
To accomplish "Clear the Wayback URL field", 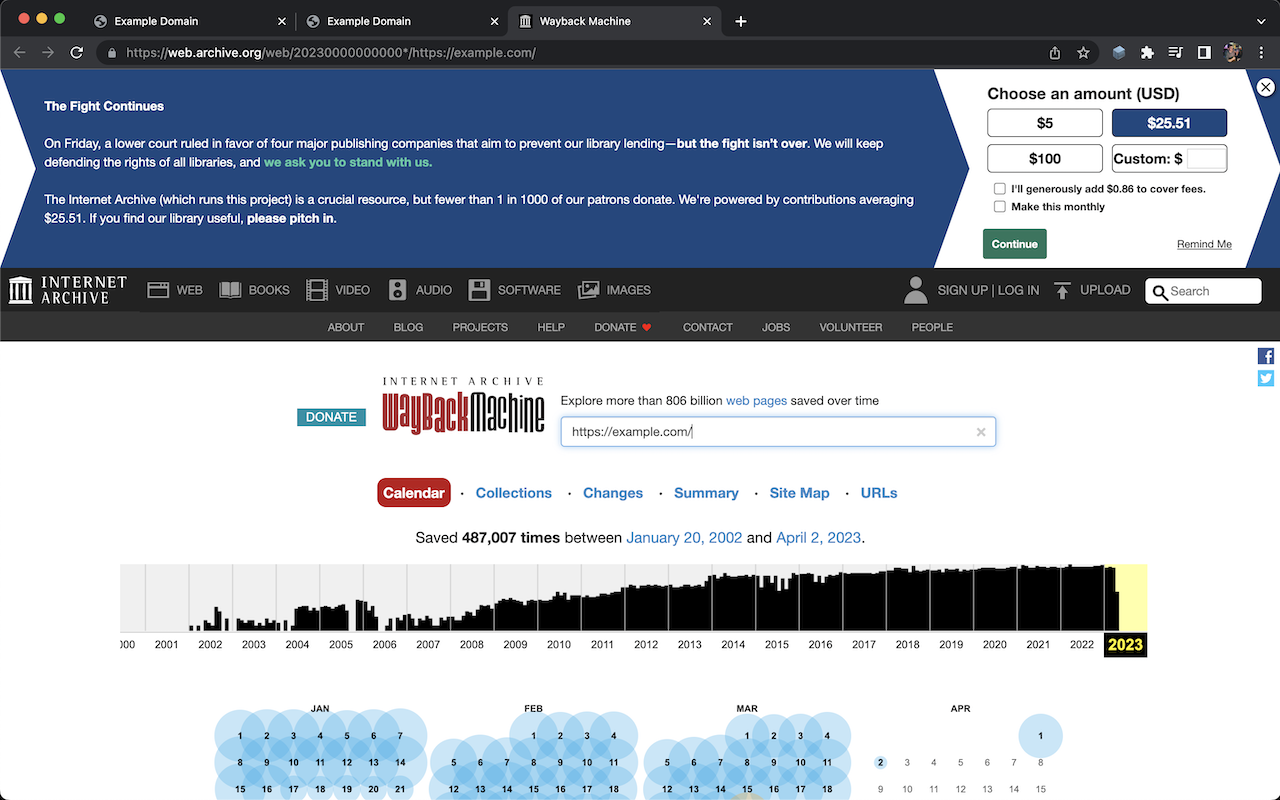I will click(x=981, y=432).
